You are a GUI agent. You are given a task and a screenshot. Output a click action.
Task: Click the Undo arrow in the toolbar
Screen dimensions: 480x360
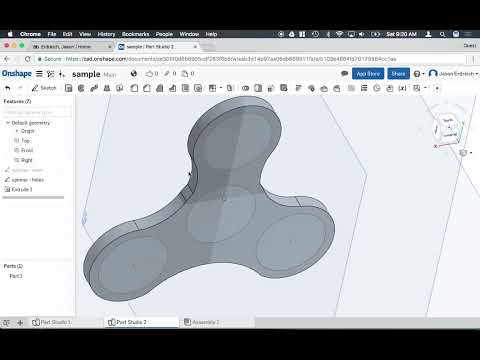click(x=8, y=88)
